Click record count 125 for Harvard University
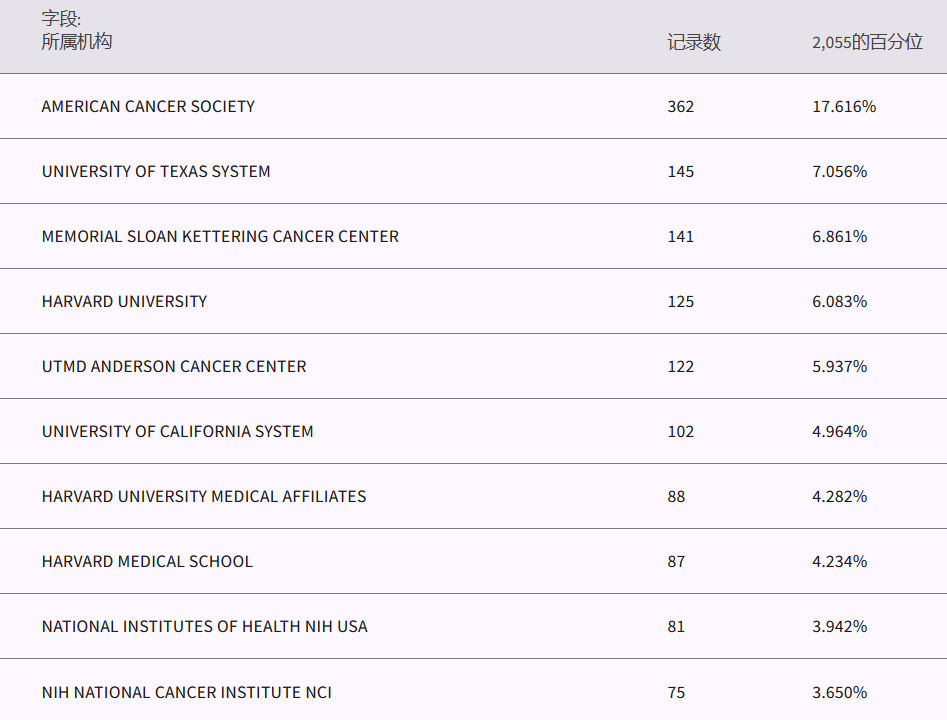The height and width of the screenshot is (720, 947). pos(680,301)
